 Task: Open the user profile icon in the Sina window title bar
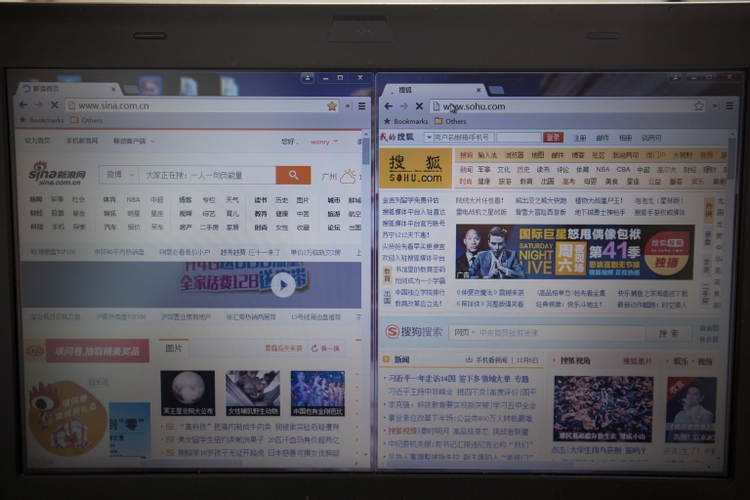(x=307, y=78)
